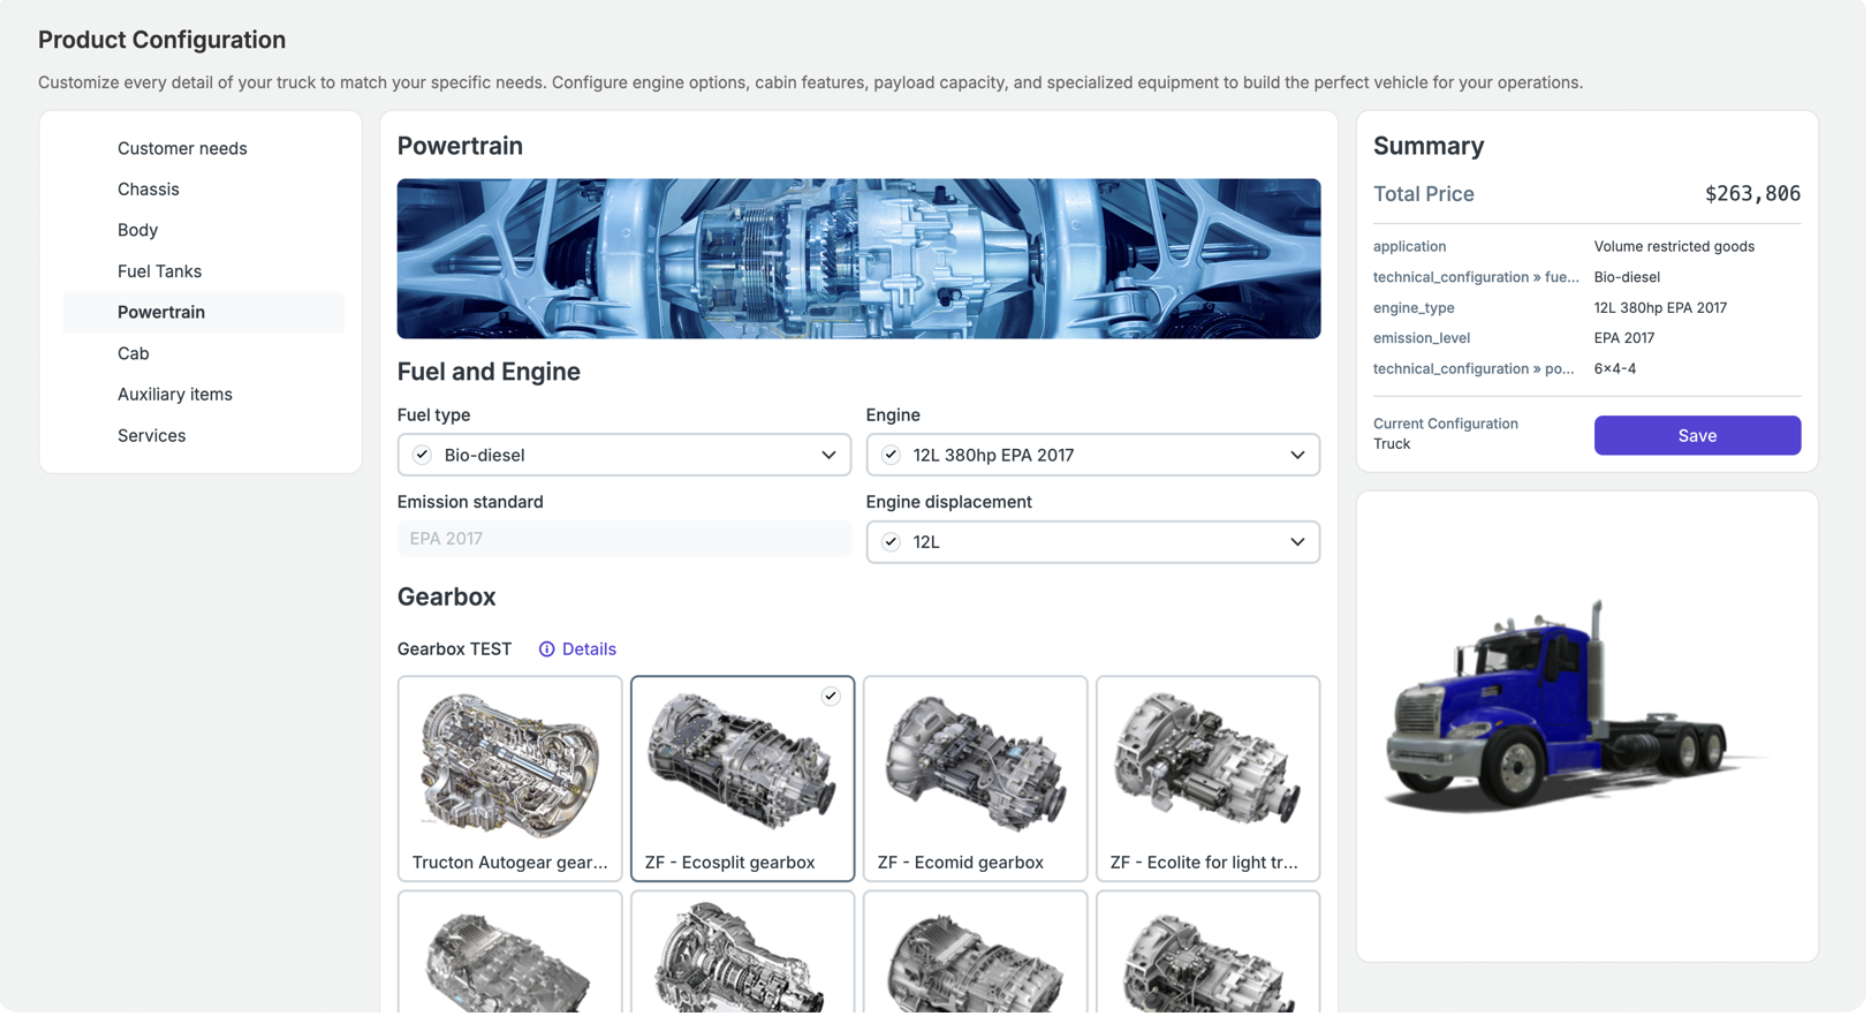Toggle the 12L 380hp EPA 2017 engine checkmark
Viewport: 1866px width, 1018px height.
click(x=891, y=454)
